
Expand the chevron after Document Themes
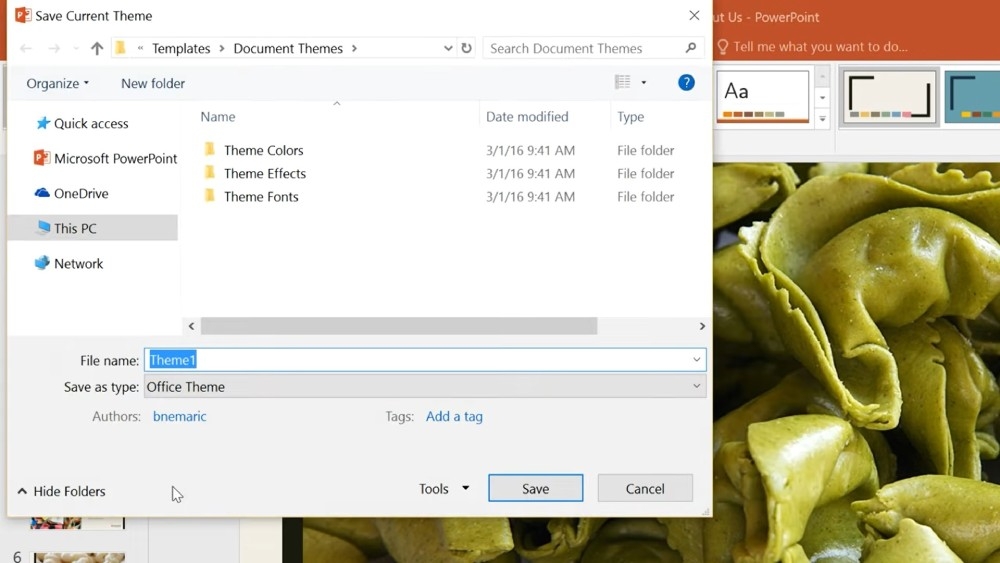tap(355, 48)
